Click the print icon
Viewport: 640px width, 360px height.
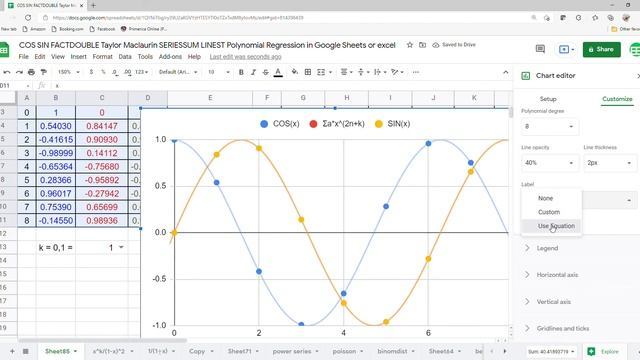coord(31,72)
